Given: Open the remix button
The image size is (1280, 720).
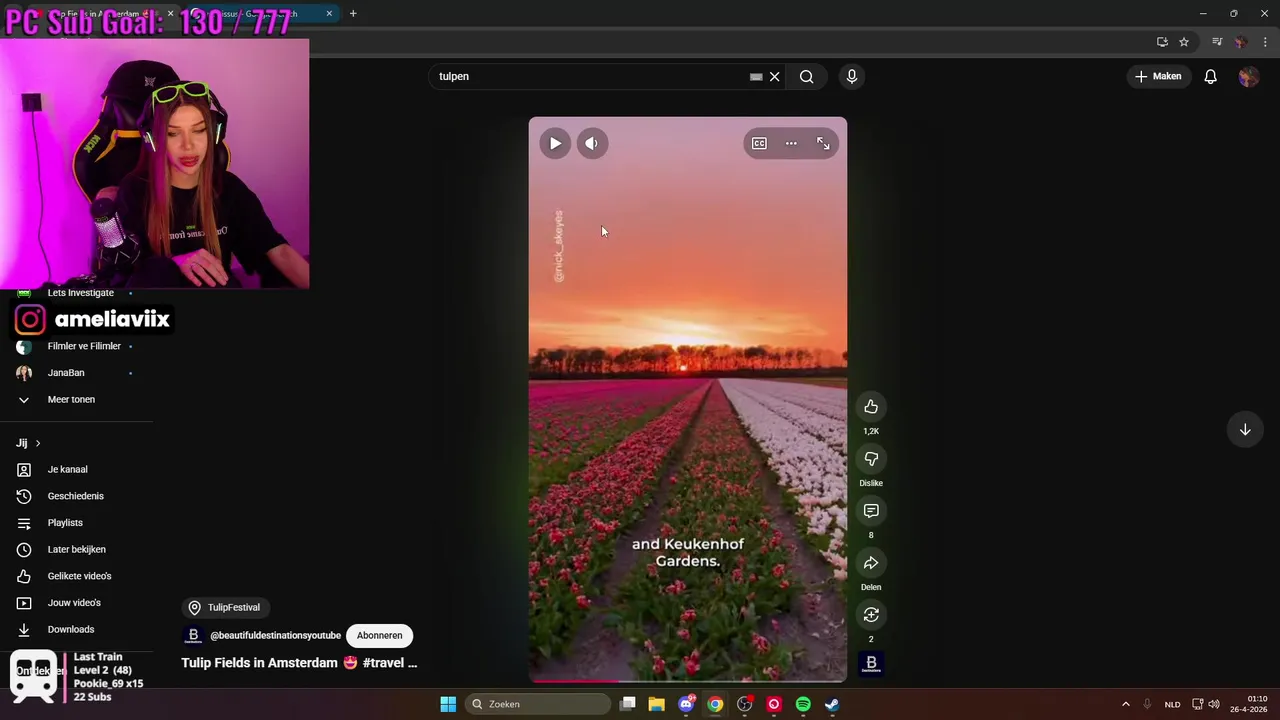Looking at the screenshot, I should click(871, 614).
